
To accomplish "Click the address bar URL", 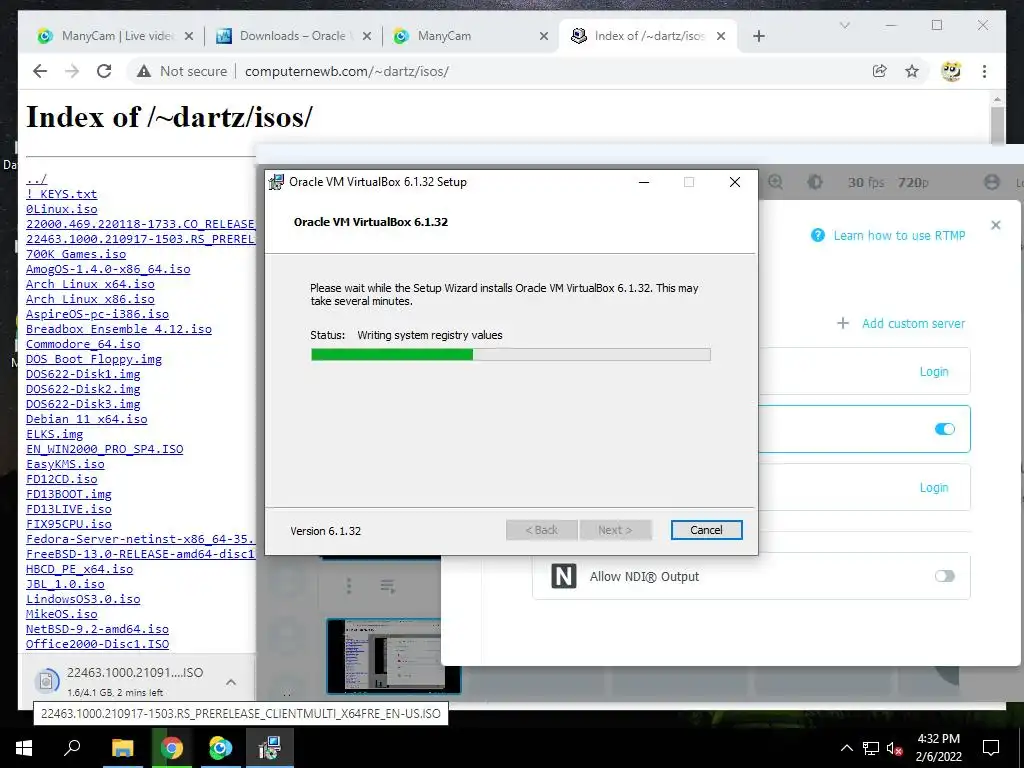I will tap(347, 71).
